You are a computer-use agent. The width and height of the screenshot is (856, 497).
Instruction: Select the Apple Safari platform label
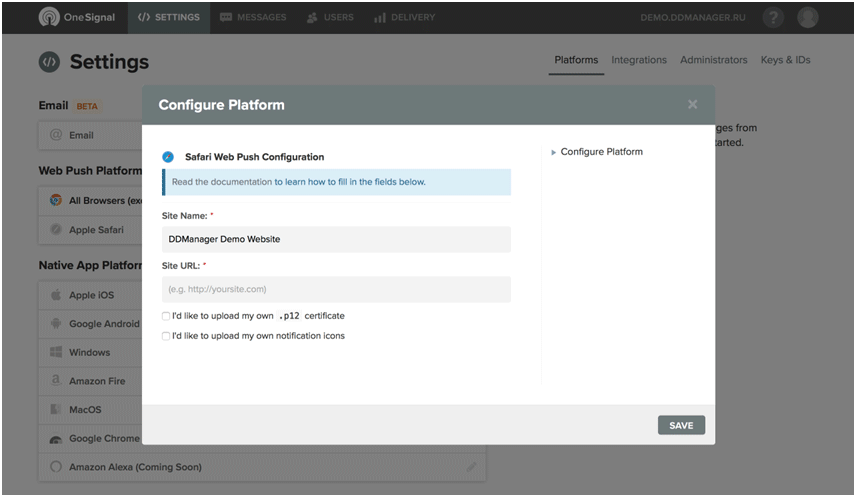point(96,230)
